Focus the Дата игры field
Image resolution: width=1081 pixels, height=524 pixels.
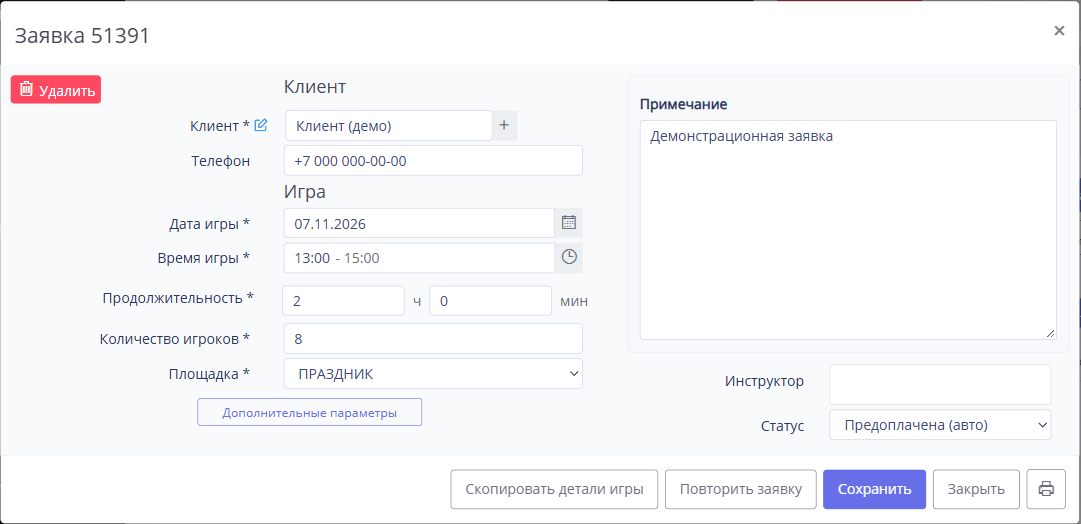[x=419, y=223]
